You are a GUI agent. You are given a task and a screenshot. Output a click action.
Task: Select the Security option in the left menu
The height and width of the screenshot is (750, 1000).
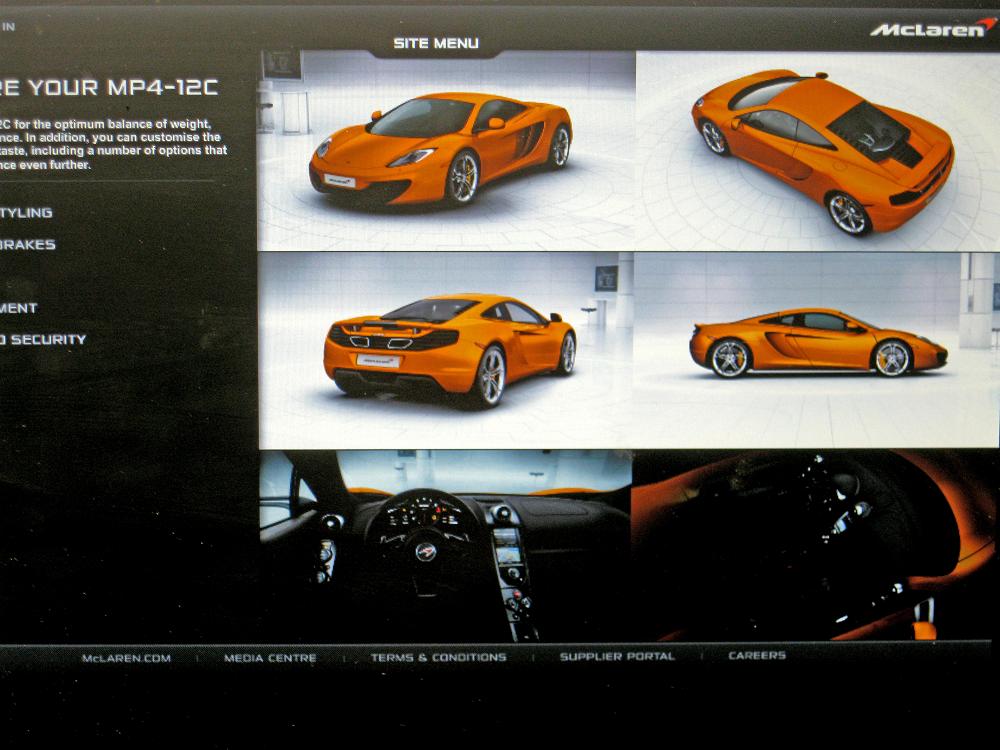coord(43,340)
